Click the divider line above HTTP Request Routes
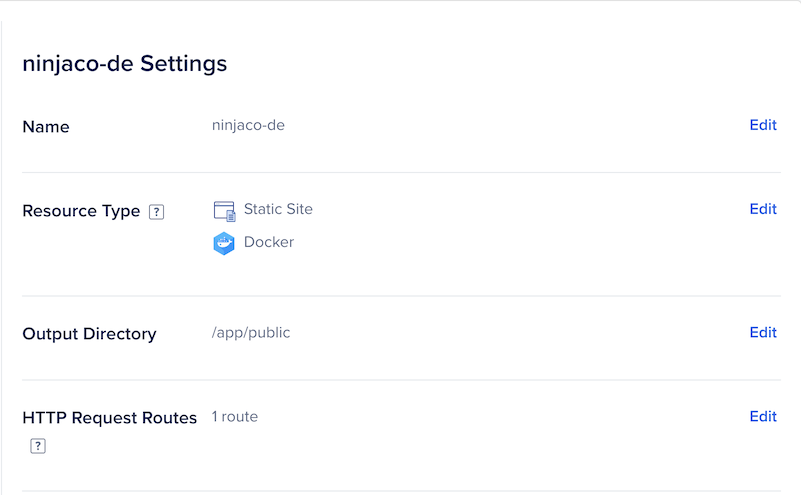801x495 pixels. [402, 380]
